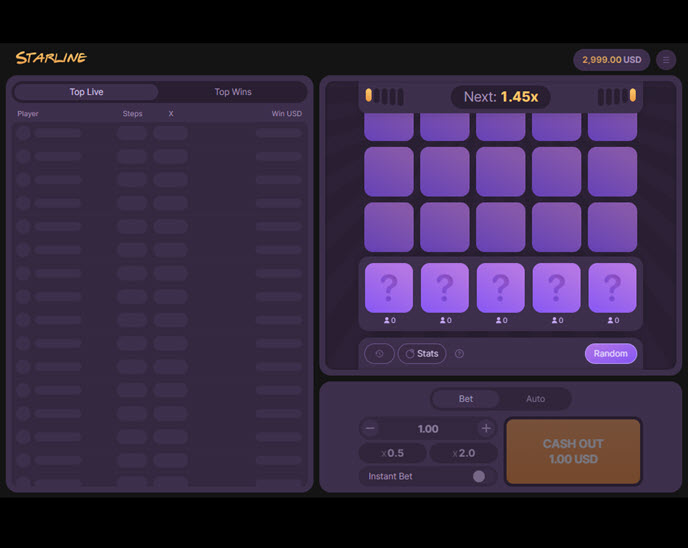Pick the third question mark tile
Viewport: 688px width, 548px height.
point(501,289)
